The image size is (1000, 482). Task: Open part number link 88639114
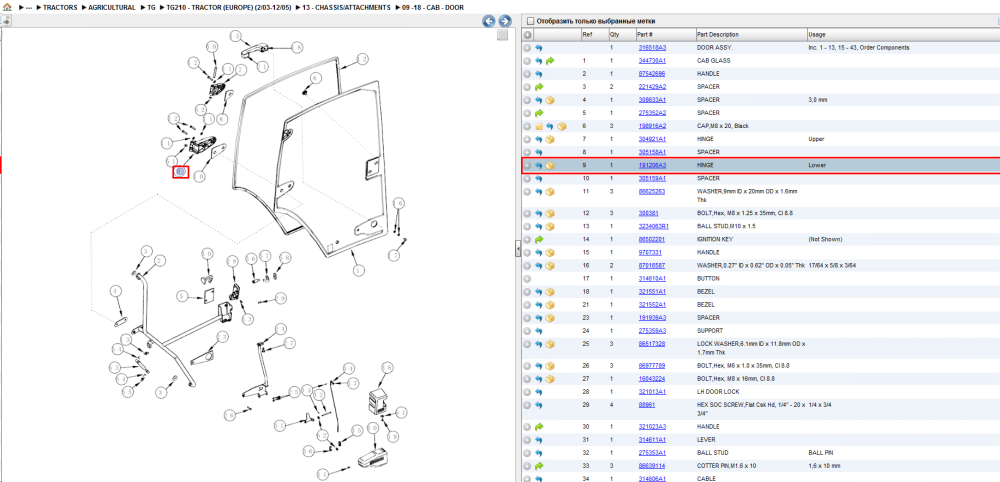pos(652,465)
